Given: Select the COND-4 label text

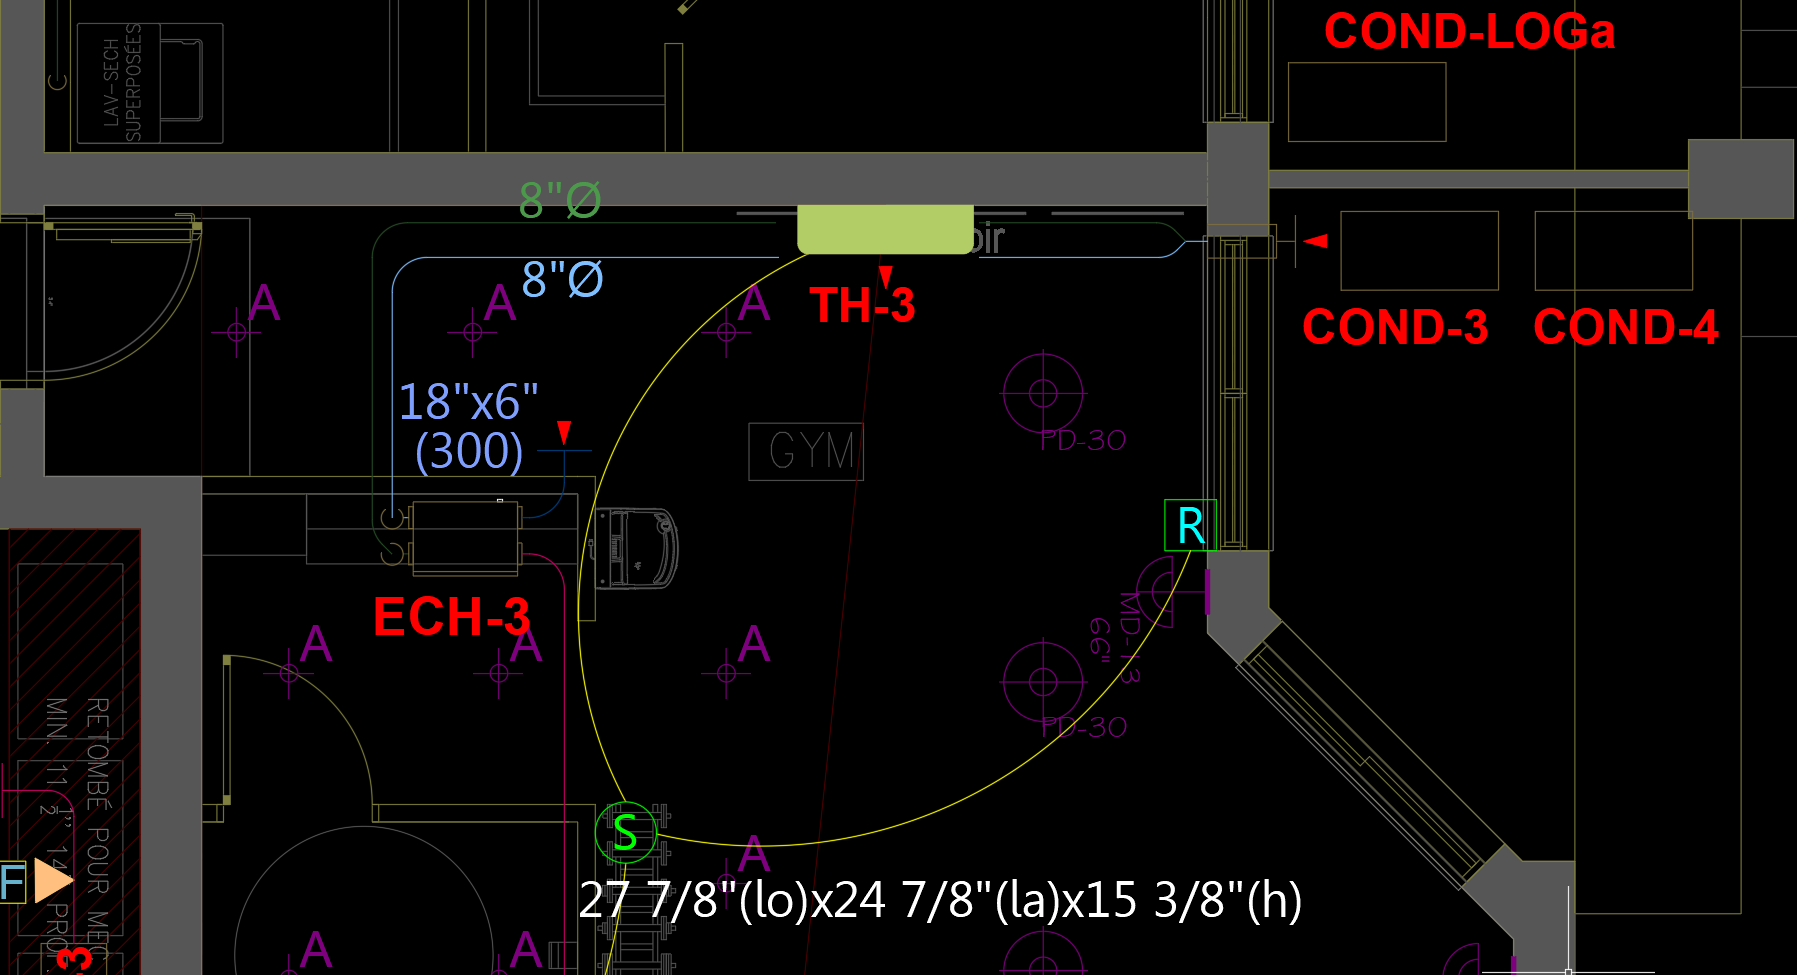Looking at the screenshot, I should [x=1626, y=327].
